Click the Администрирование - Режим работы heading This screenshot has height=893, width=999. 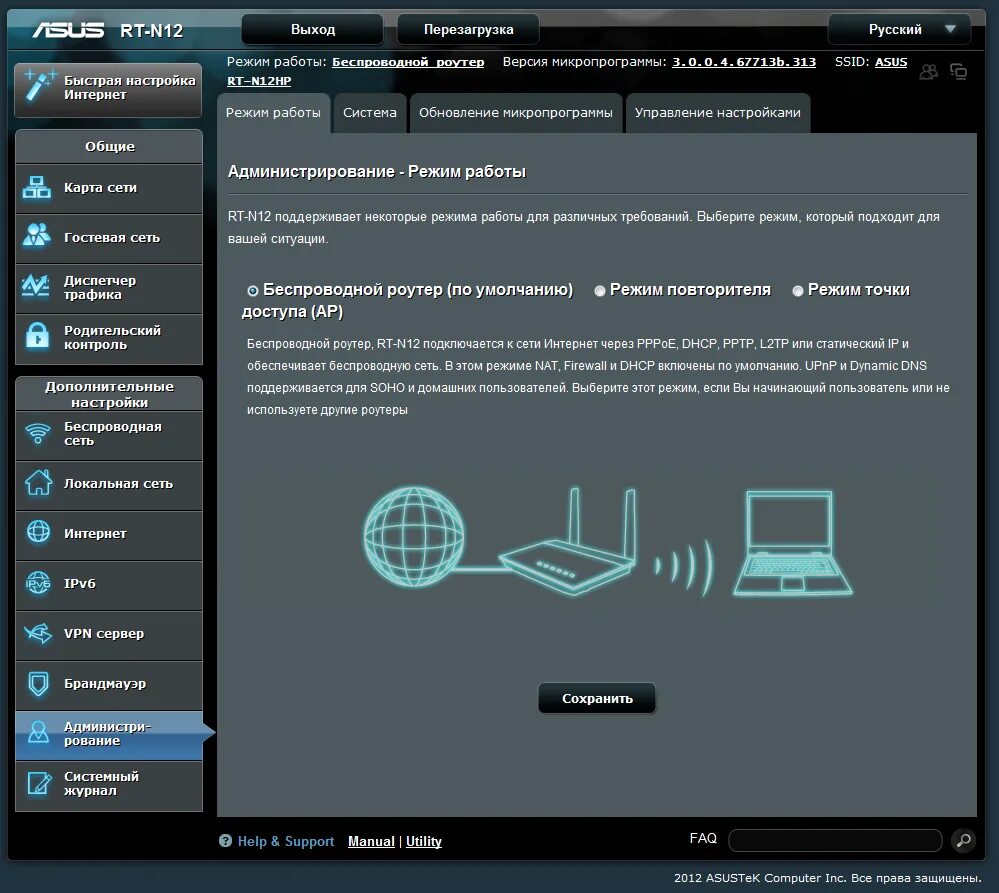377,171
